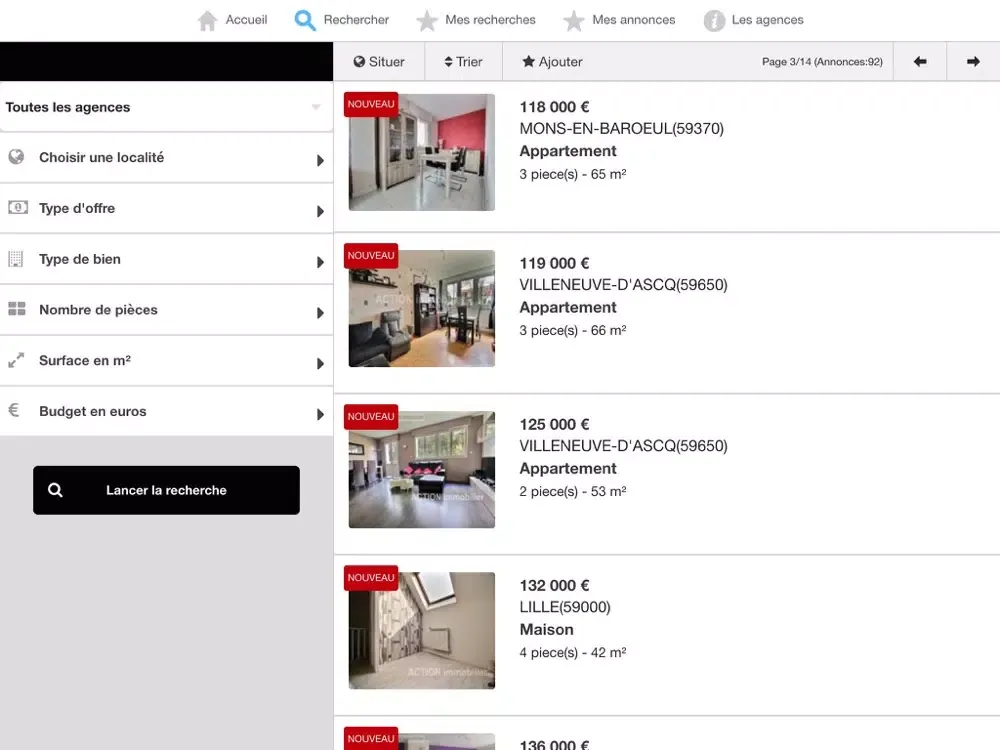Open the Mes annonces star icon
Viewport: 1000px width, 750px height.
(573, 20)
